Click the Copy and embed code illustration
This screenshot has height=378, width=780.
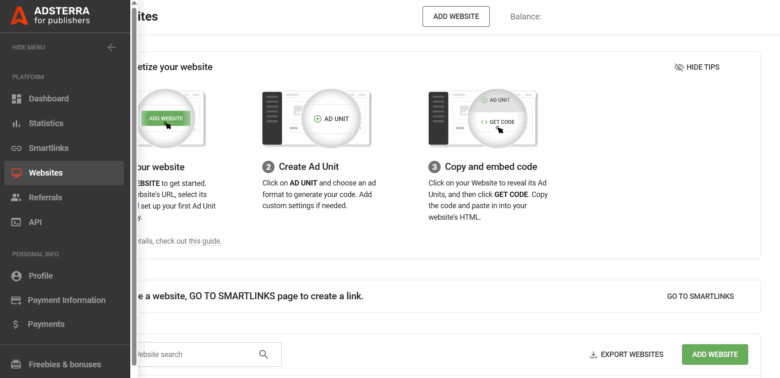[483, 118]
